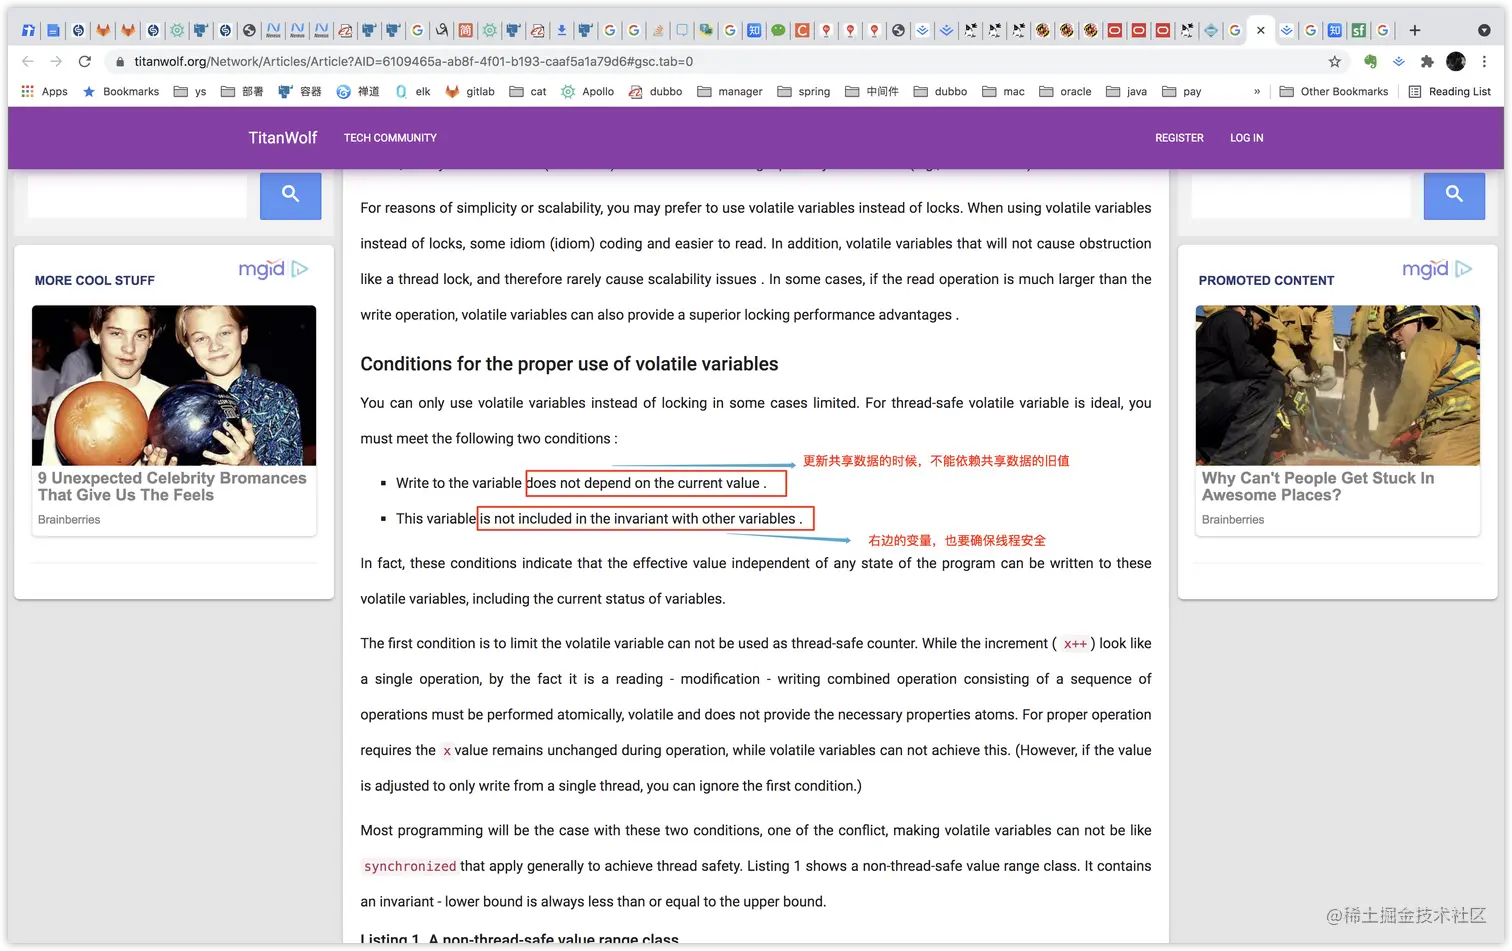Viewport: 1512px width, 951px height.
Task: Open the oracle bookmark folder
Action: coord(1065,91)
